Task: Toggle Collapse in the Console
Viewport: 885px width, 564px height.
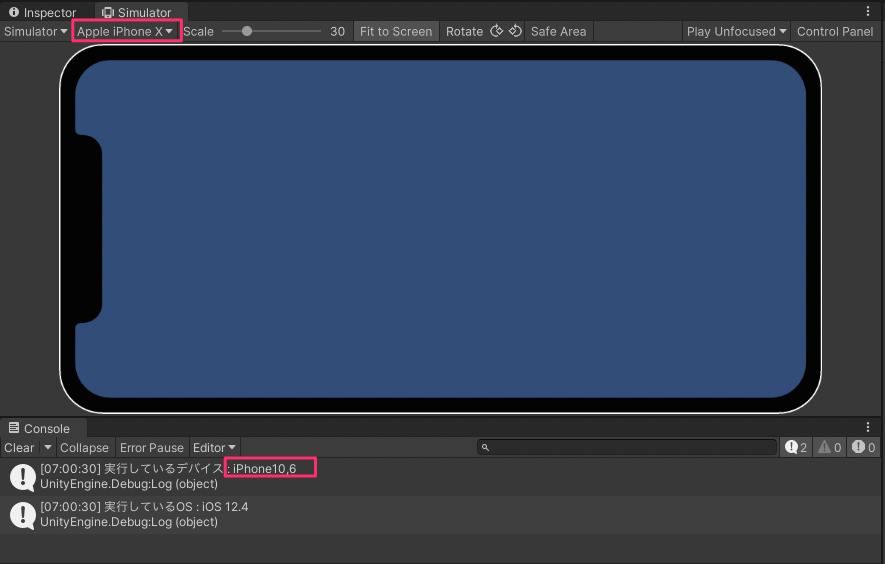Action: point(85,448)
